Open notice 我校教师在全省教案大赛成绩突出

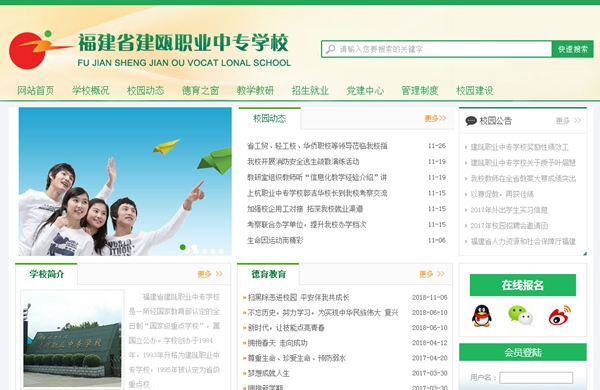(523, 178)
